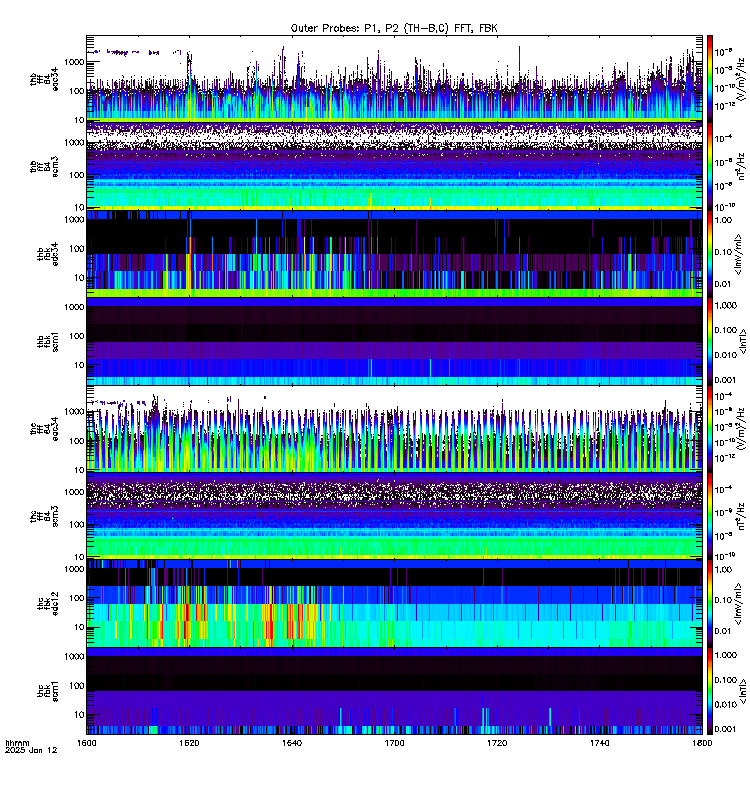Click the 1740 time axis label
This screenshot has height=800, width=750.
[599, 743]
